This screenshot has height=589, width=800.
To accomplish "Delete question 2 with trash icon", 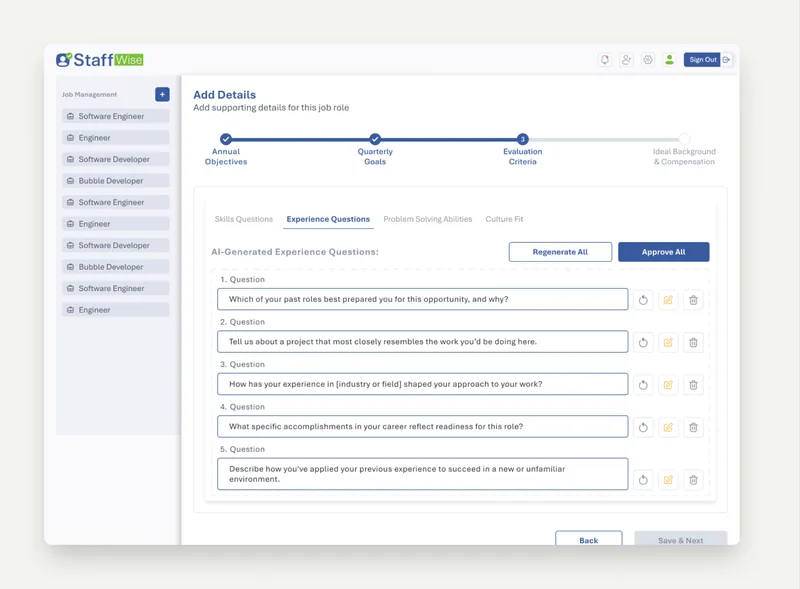I will [693, 342].
